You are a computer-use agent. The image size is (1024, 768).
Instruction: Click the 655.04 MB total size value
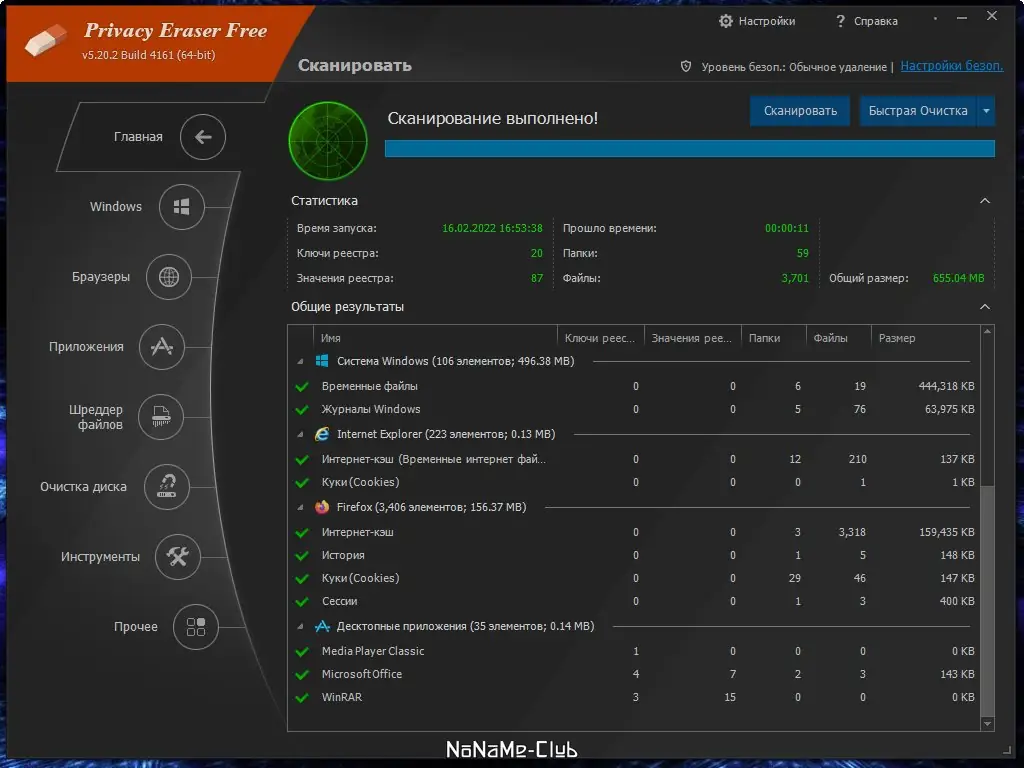pyautogui.click(x=958, y=278)
